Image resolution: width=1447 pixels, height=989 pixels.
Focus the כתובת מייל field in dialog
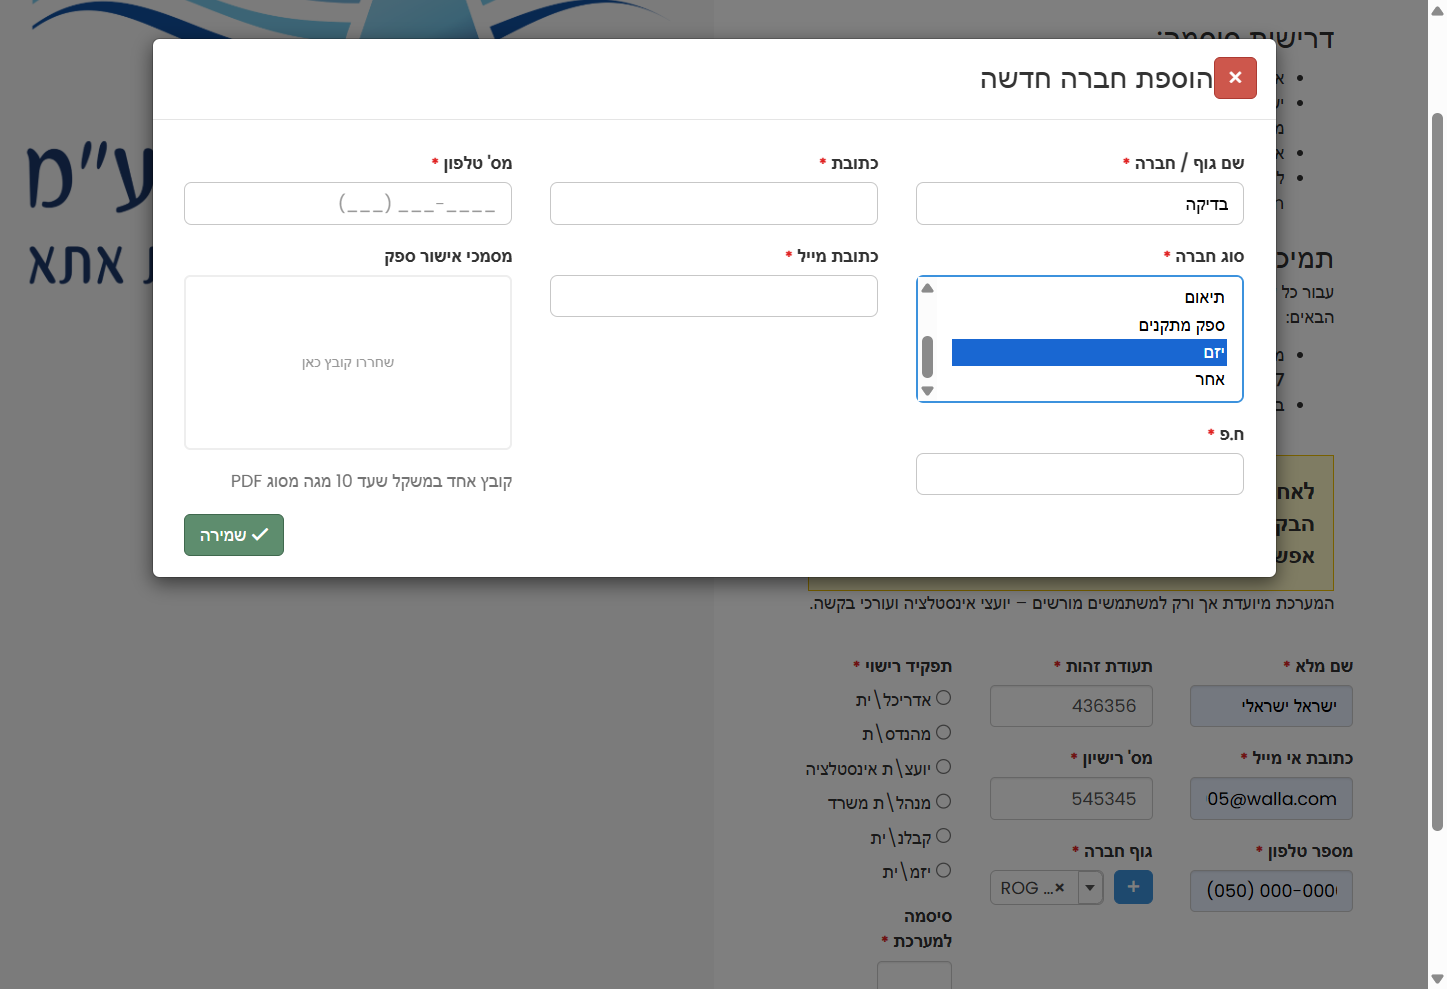[714, 296]
